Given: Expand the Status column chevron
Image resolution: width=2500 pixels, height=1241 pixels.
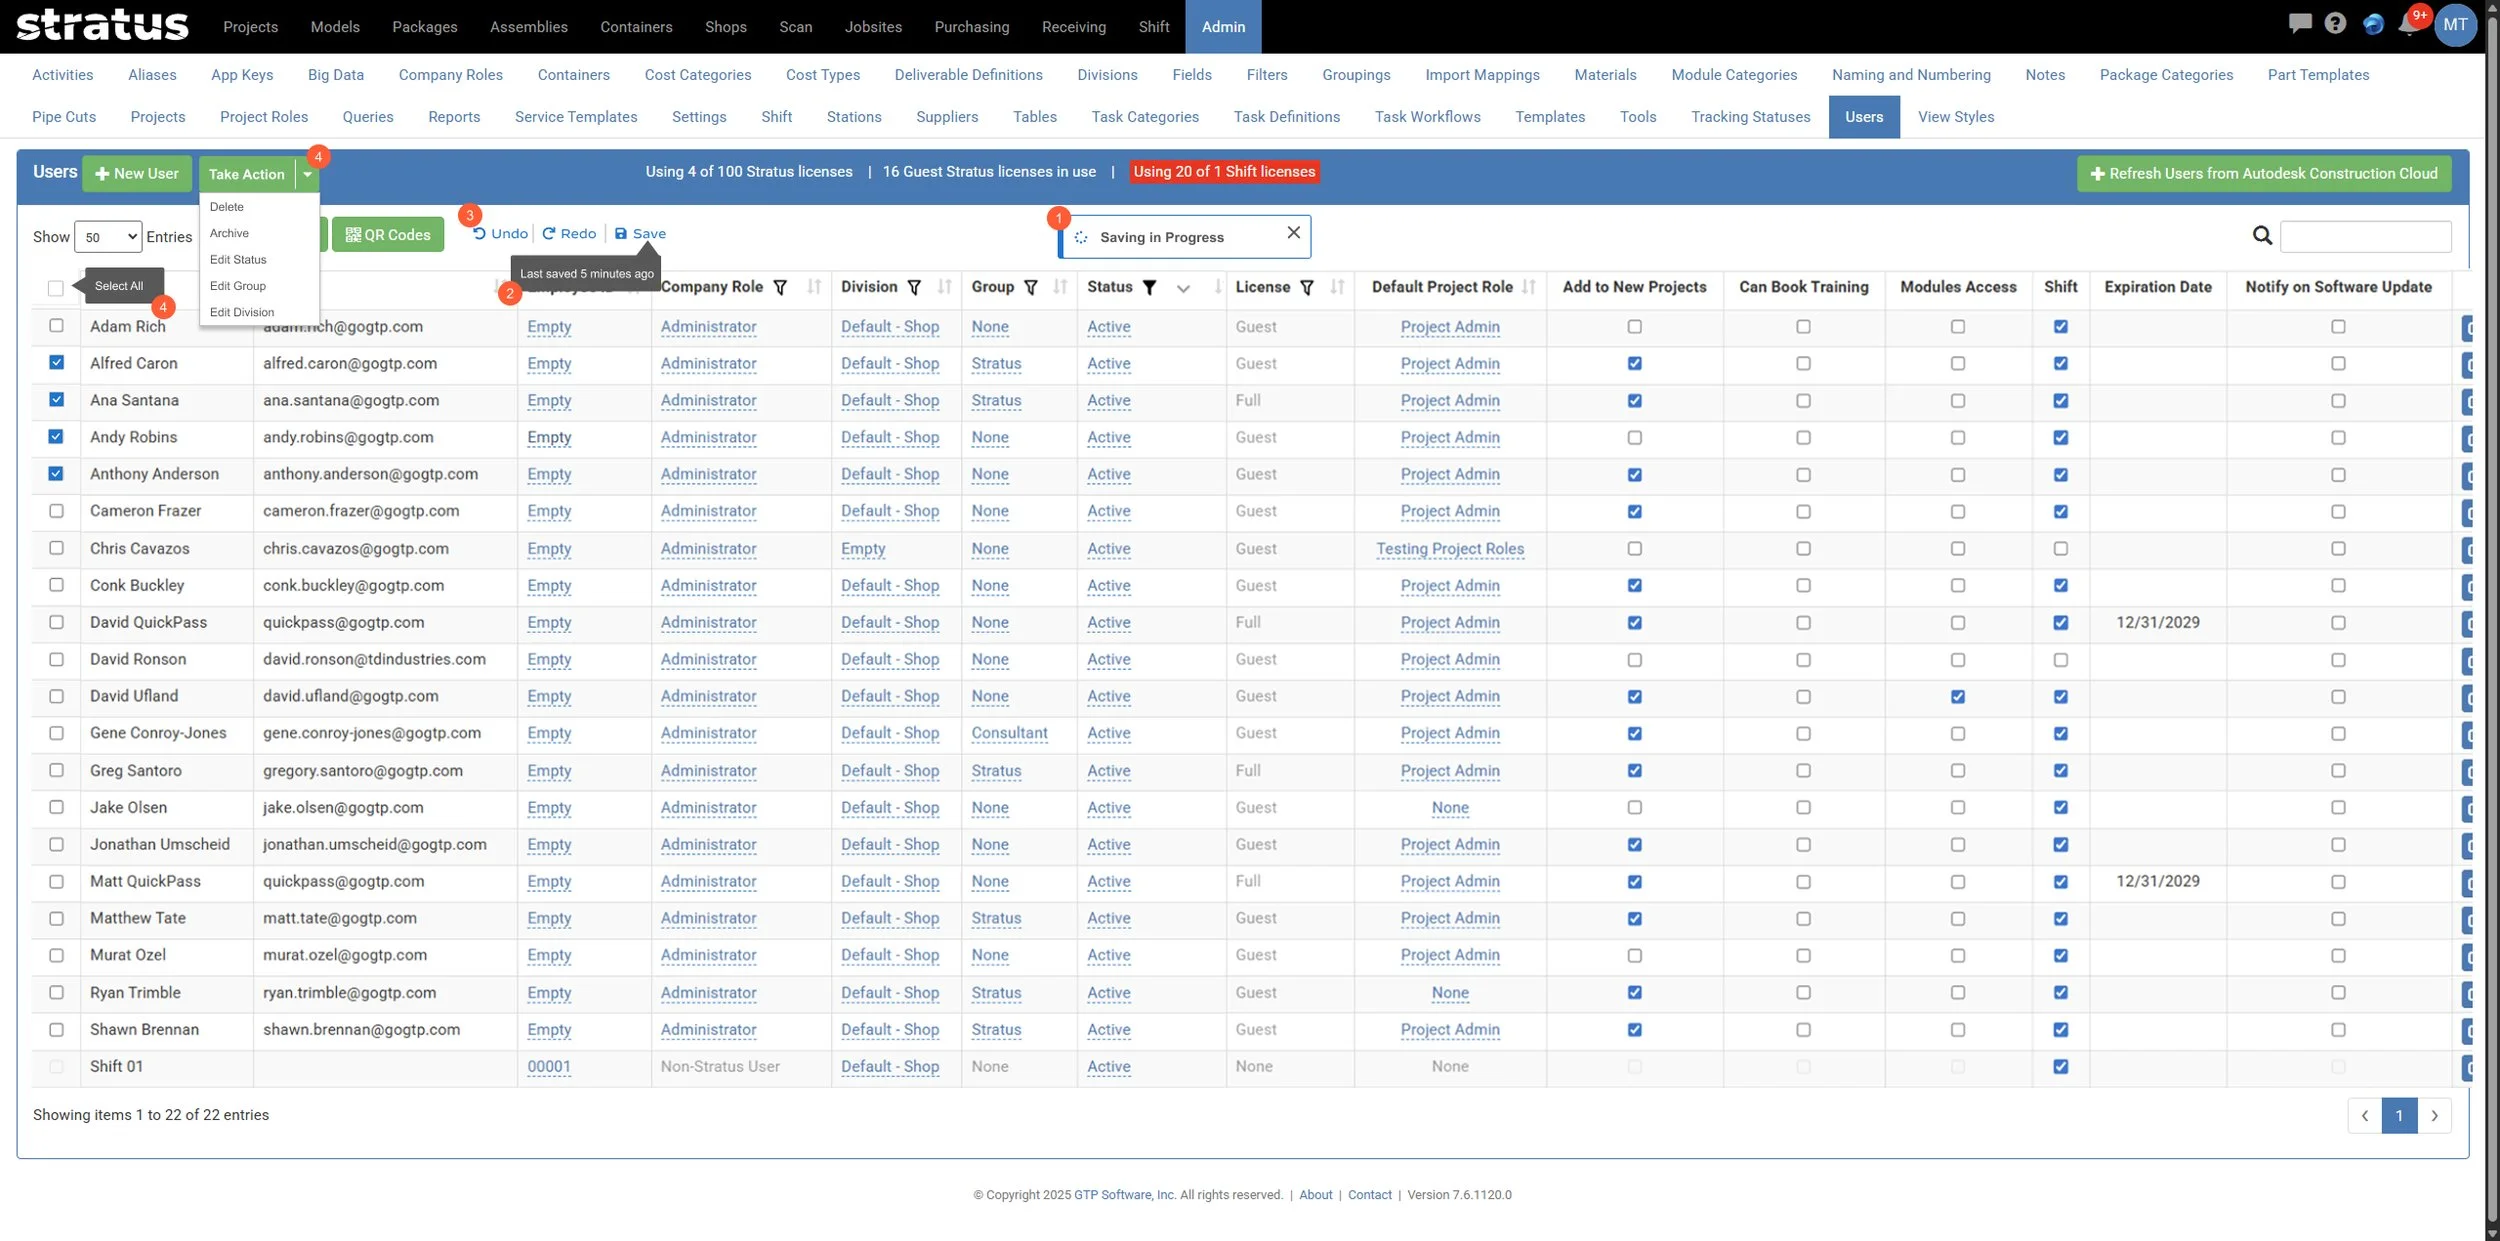Looking at the screenshot, I should coord(1183,288).
